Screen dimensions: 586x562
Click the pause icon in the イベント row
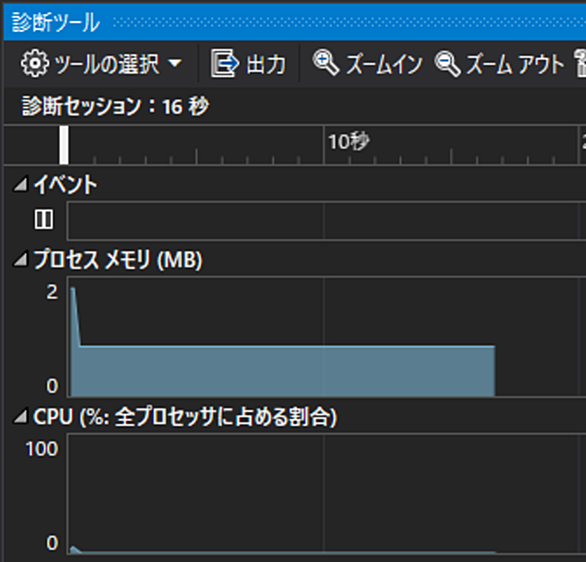[x=44, y=219]
